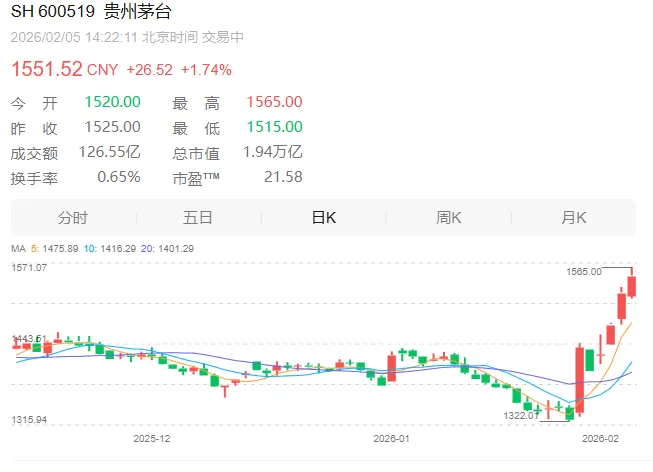Image resolution: width=653 pixels, height=472 pixels.
Task: Click the 成交额 value 126.55亿
Action: point(110,152)
